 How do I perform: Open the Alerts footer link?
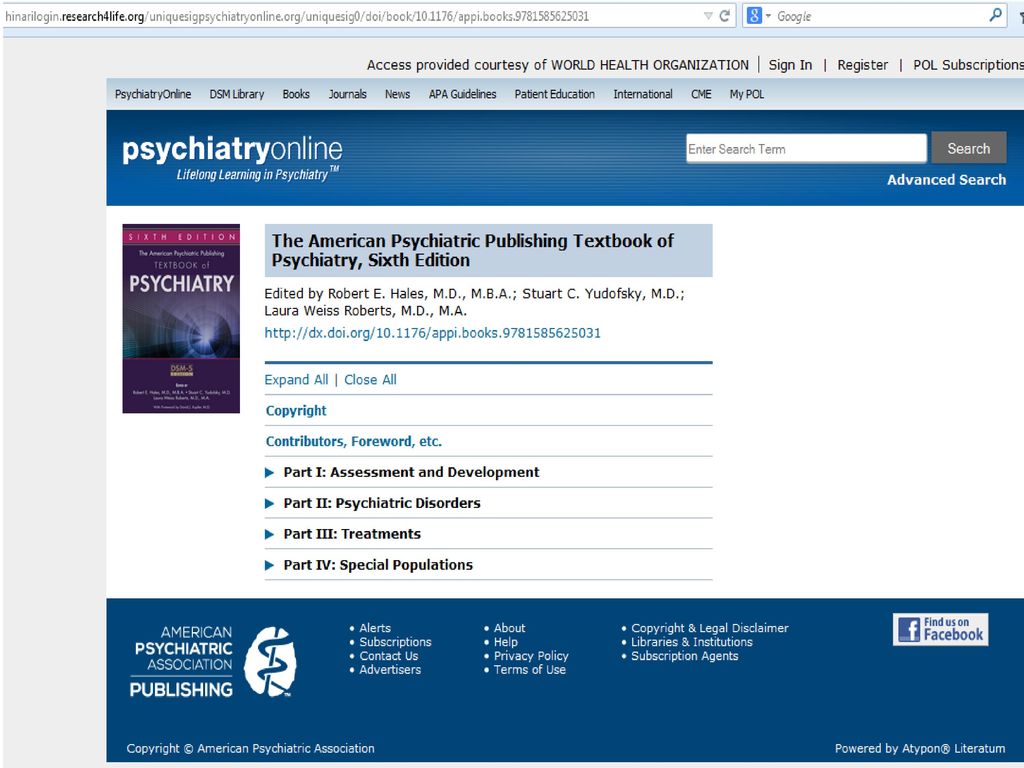click(375, 628)
